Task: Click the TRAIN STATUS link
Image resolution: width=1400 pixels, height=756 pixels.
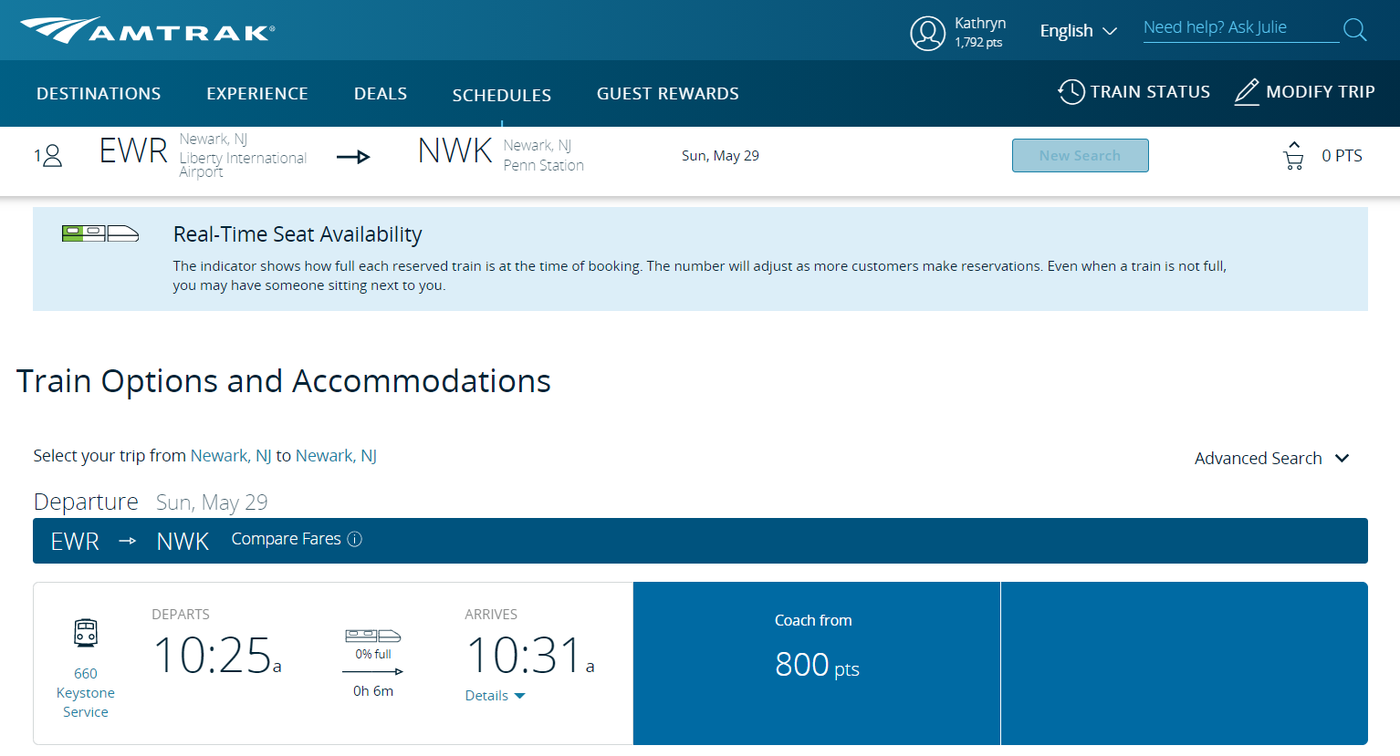Action: coord(1150,92)
